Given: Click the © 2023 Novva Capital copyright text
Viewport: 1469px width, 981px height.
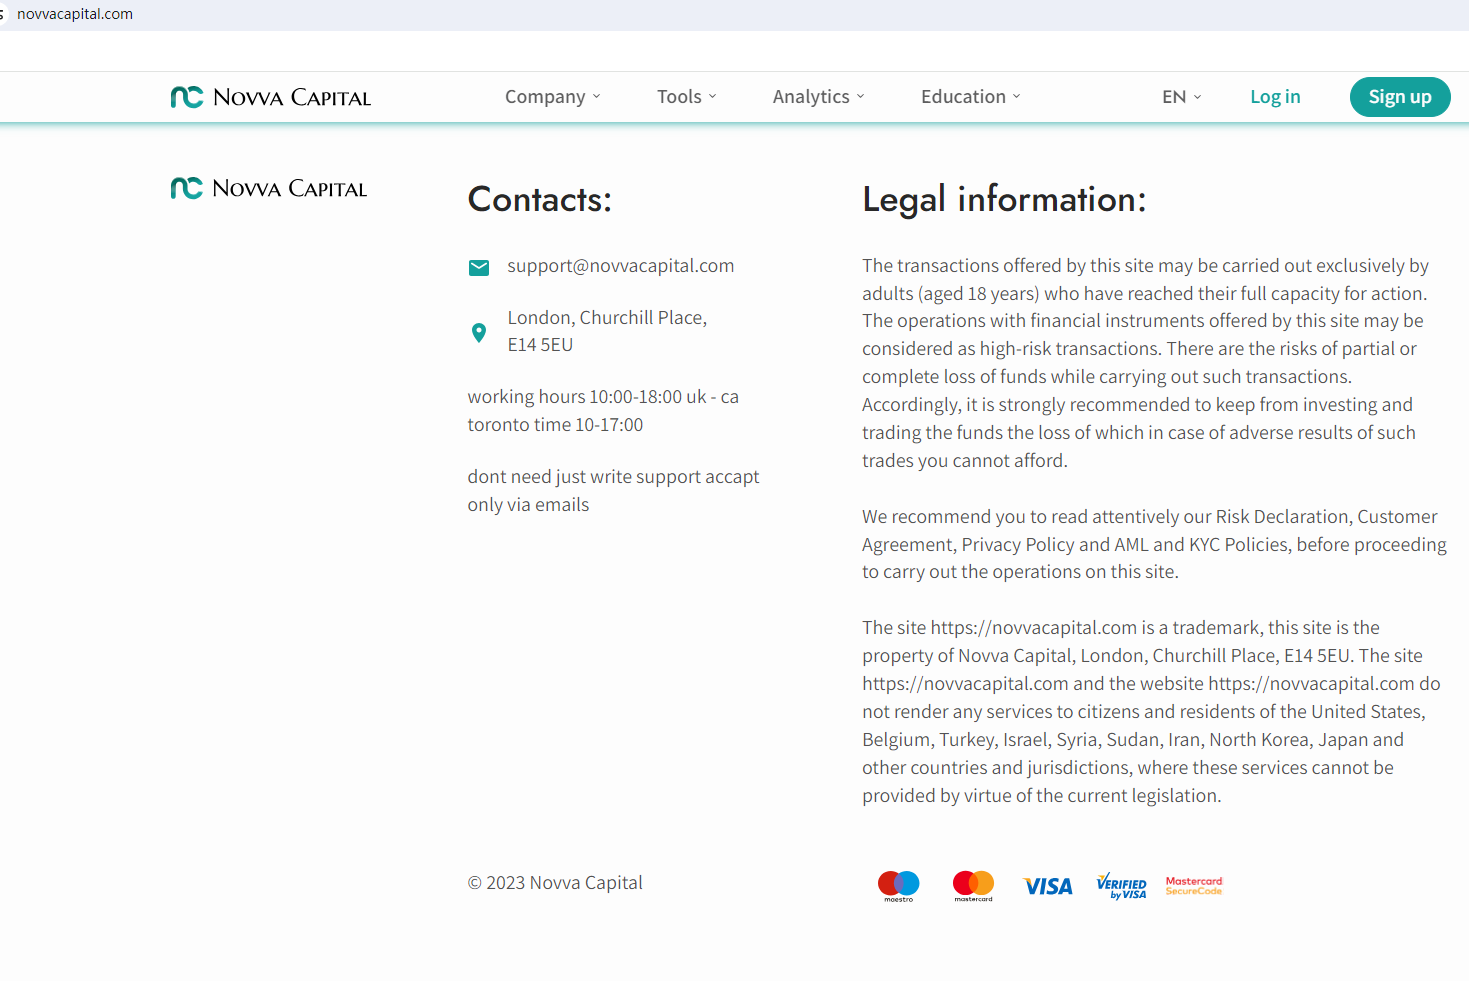Looking at the screenshot, I should point(555,883).
